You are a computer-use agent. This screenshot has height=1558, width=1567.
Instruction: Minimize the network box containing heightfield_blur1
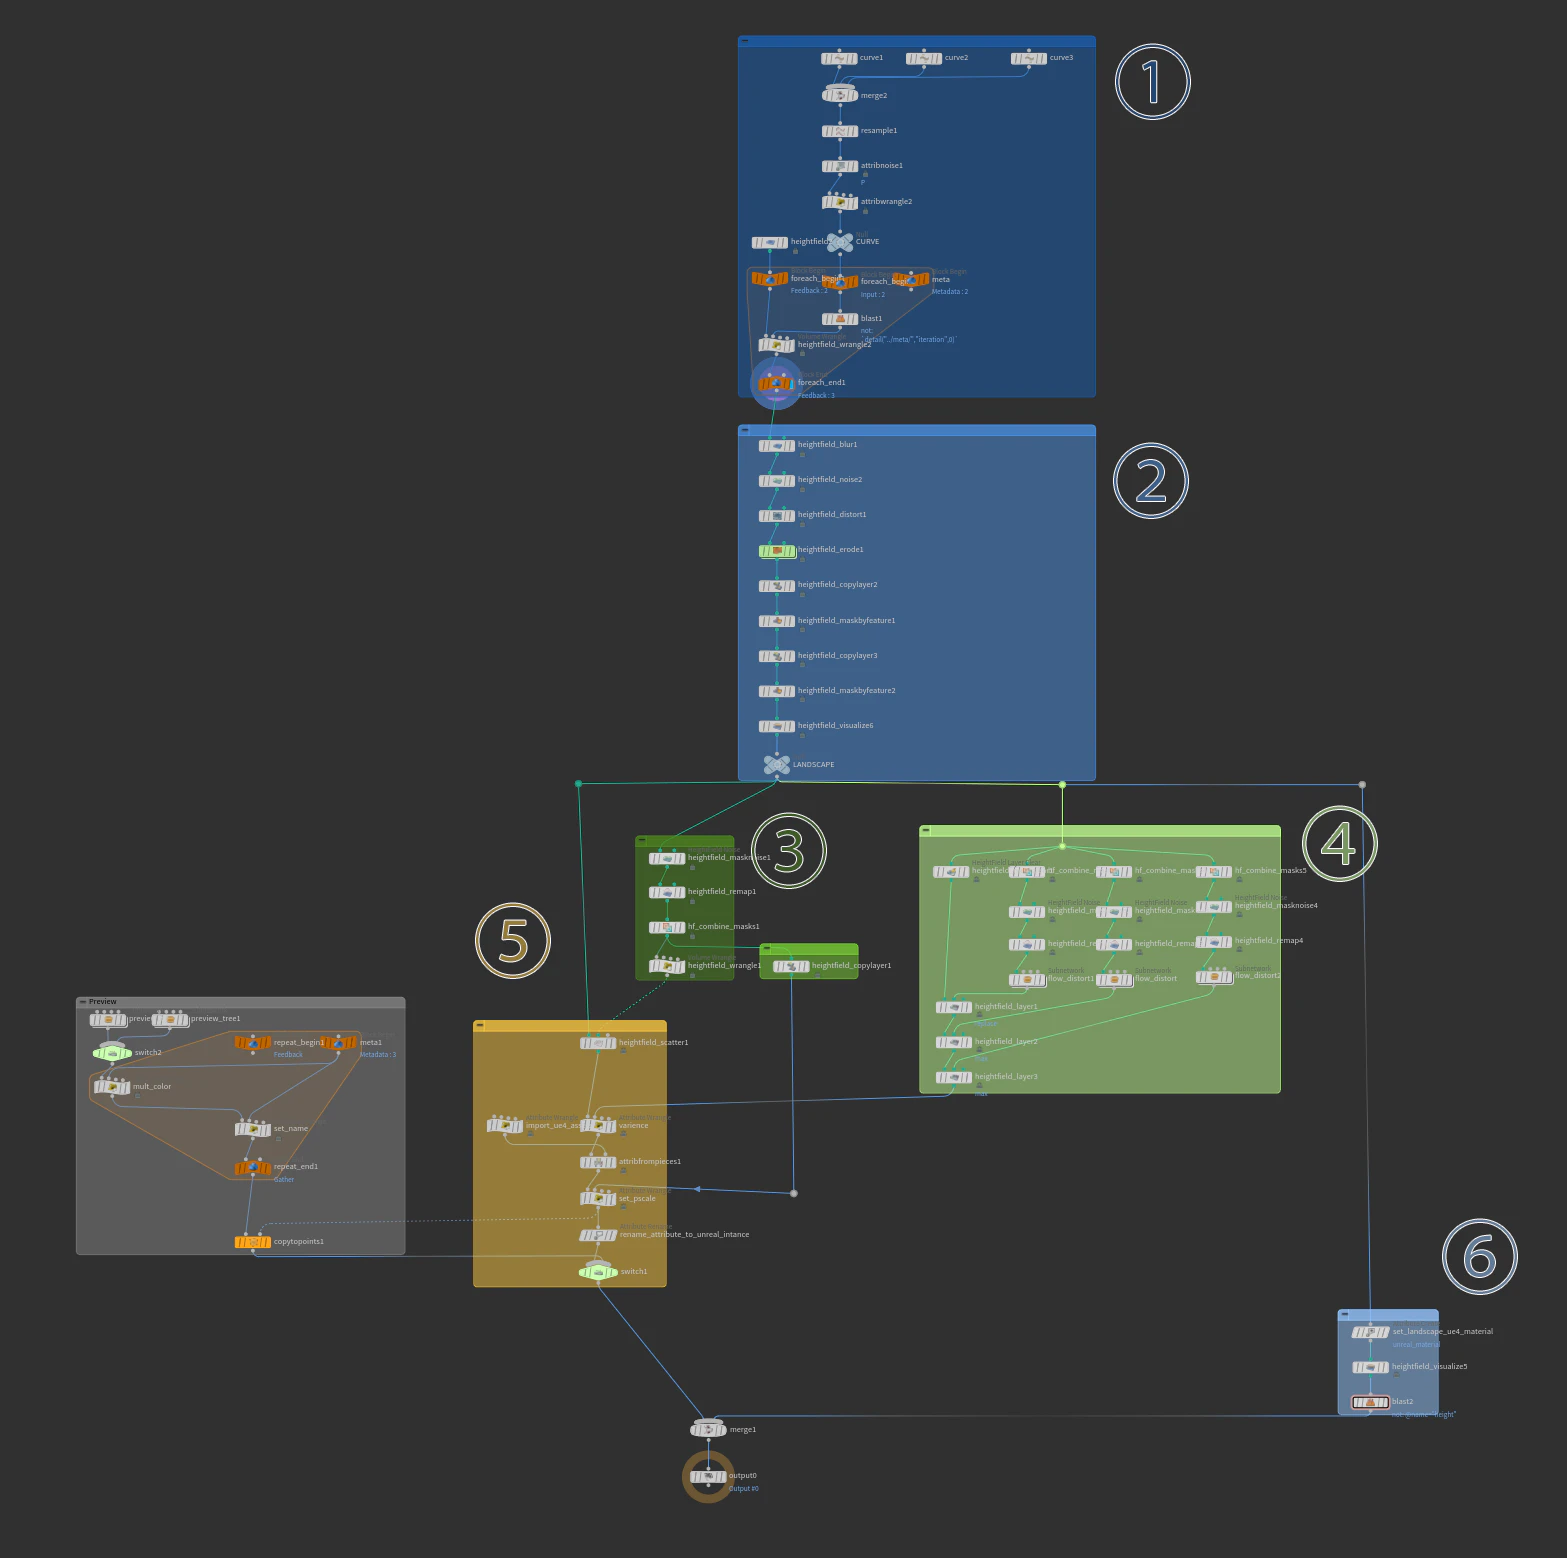(x=745, y=430)
